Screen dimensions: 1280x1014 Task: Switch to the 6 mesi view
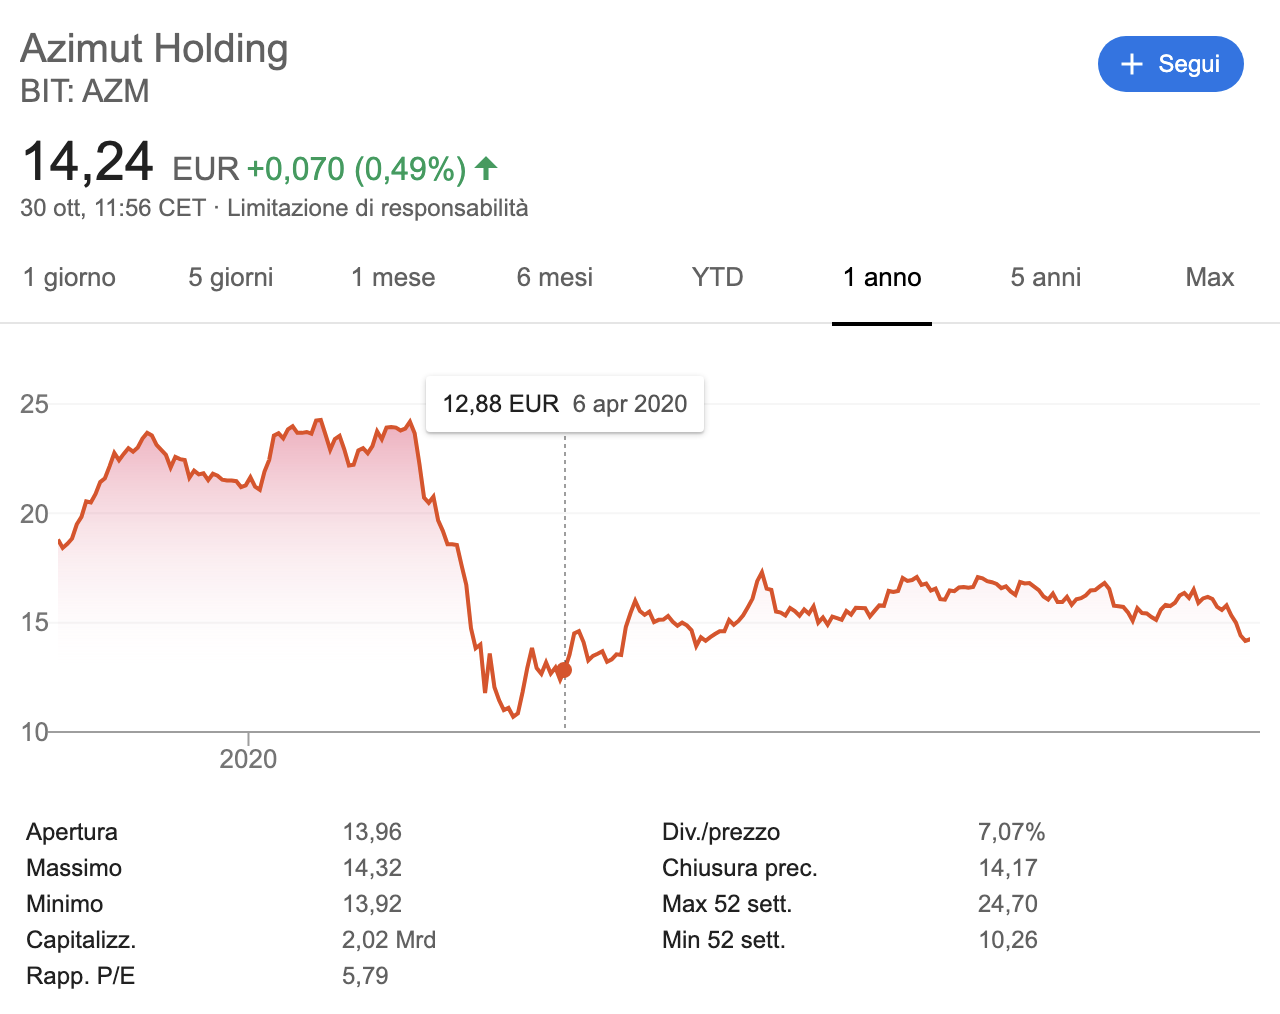(x=555, y=277)
